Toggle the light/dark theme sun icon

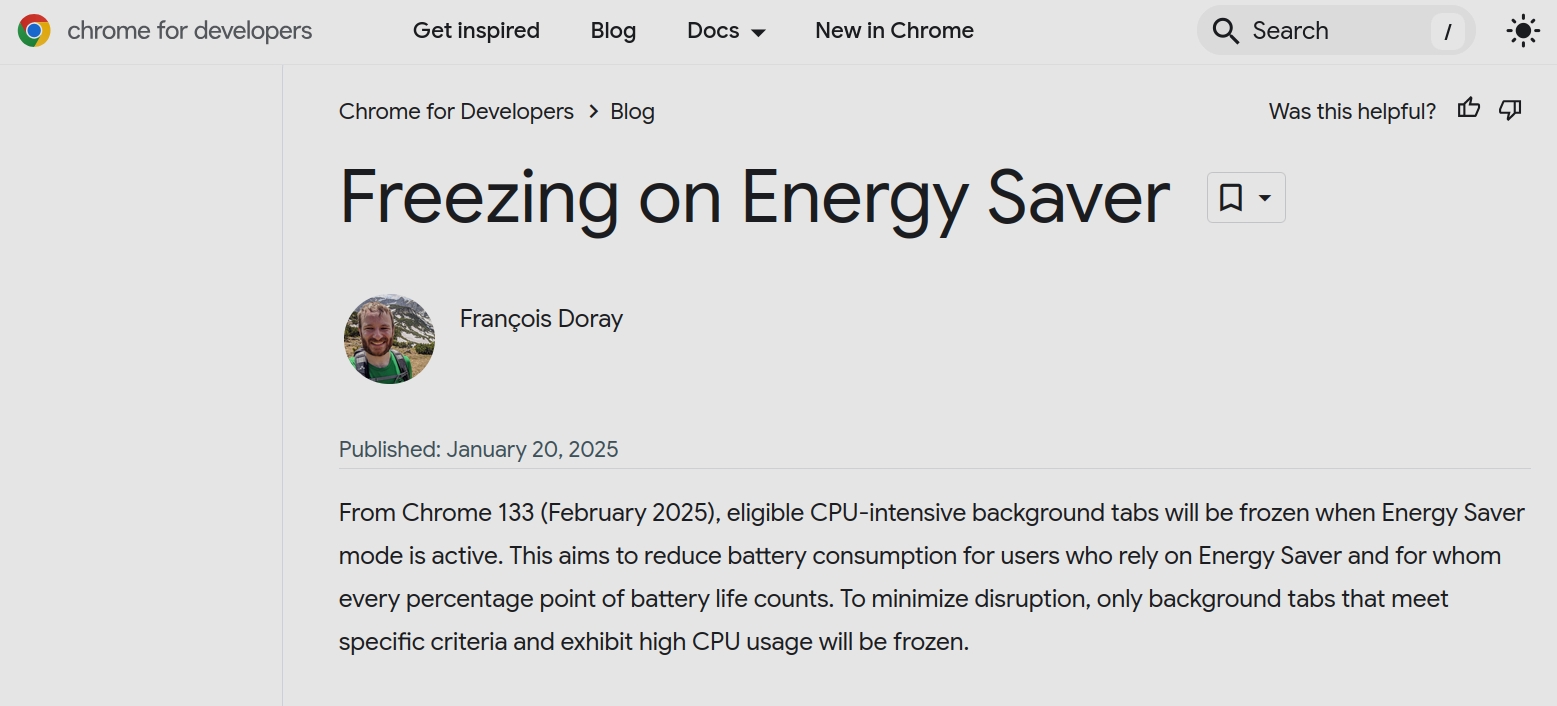click(x=1522, y=31)
